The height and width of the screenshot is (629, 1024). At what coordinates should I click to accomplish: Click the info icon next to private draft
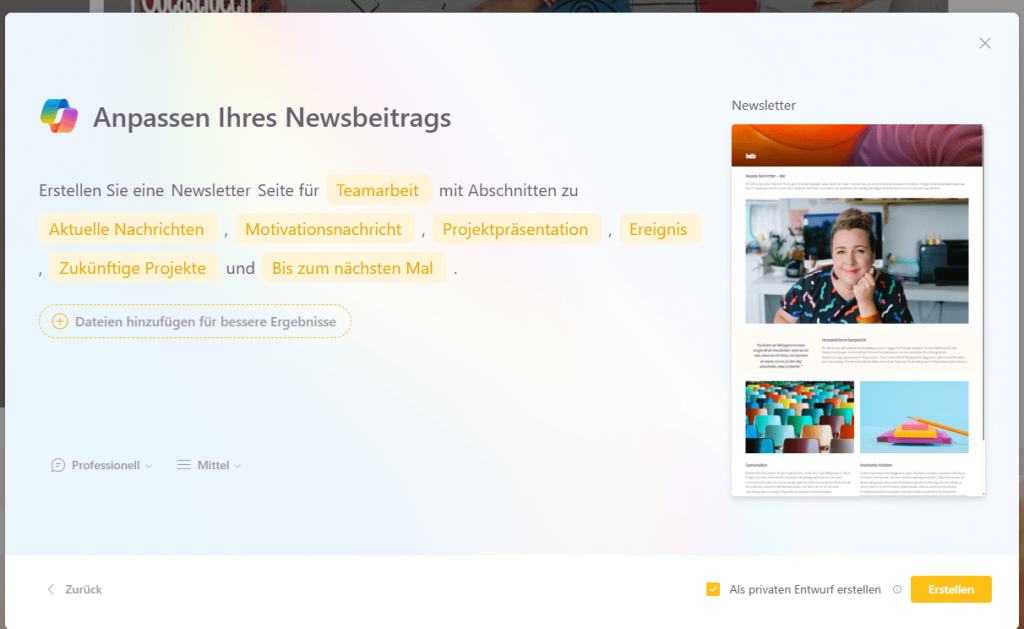897,589
